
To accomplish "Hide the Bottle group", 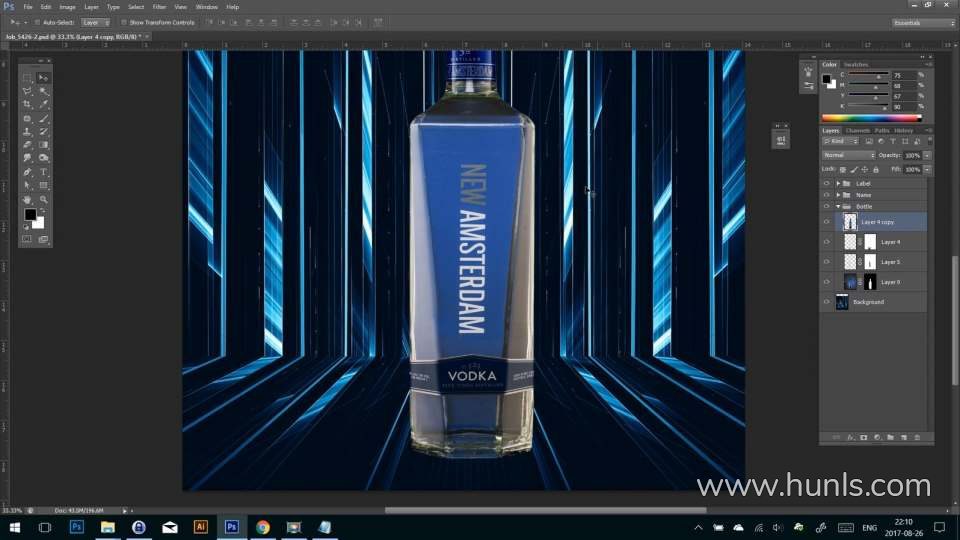I will 827,206.
